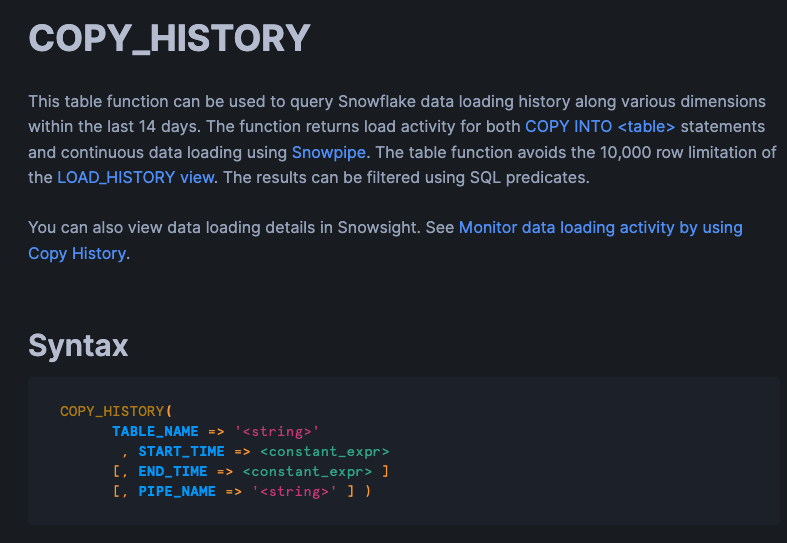Click the TABLE_NAME parameter in code
The height and width of the screenshot is (543, 787).
155,431
